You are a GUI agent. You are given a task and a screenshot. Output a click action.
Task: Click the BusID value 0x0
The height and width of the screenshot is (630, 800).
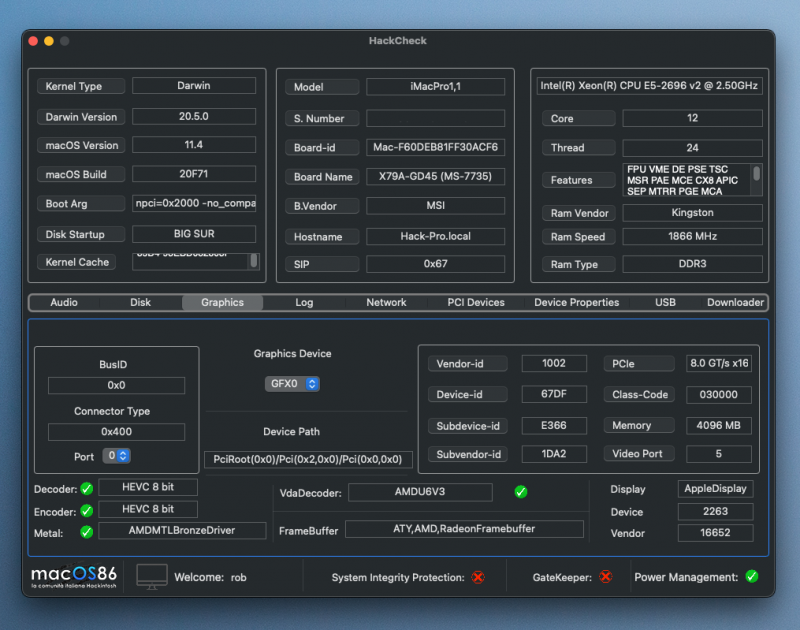116,385
